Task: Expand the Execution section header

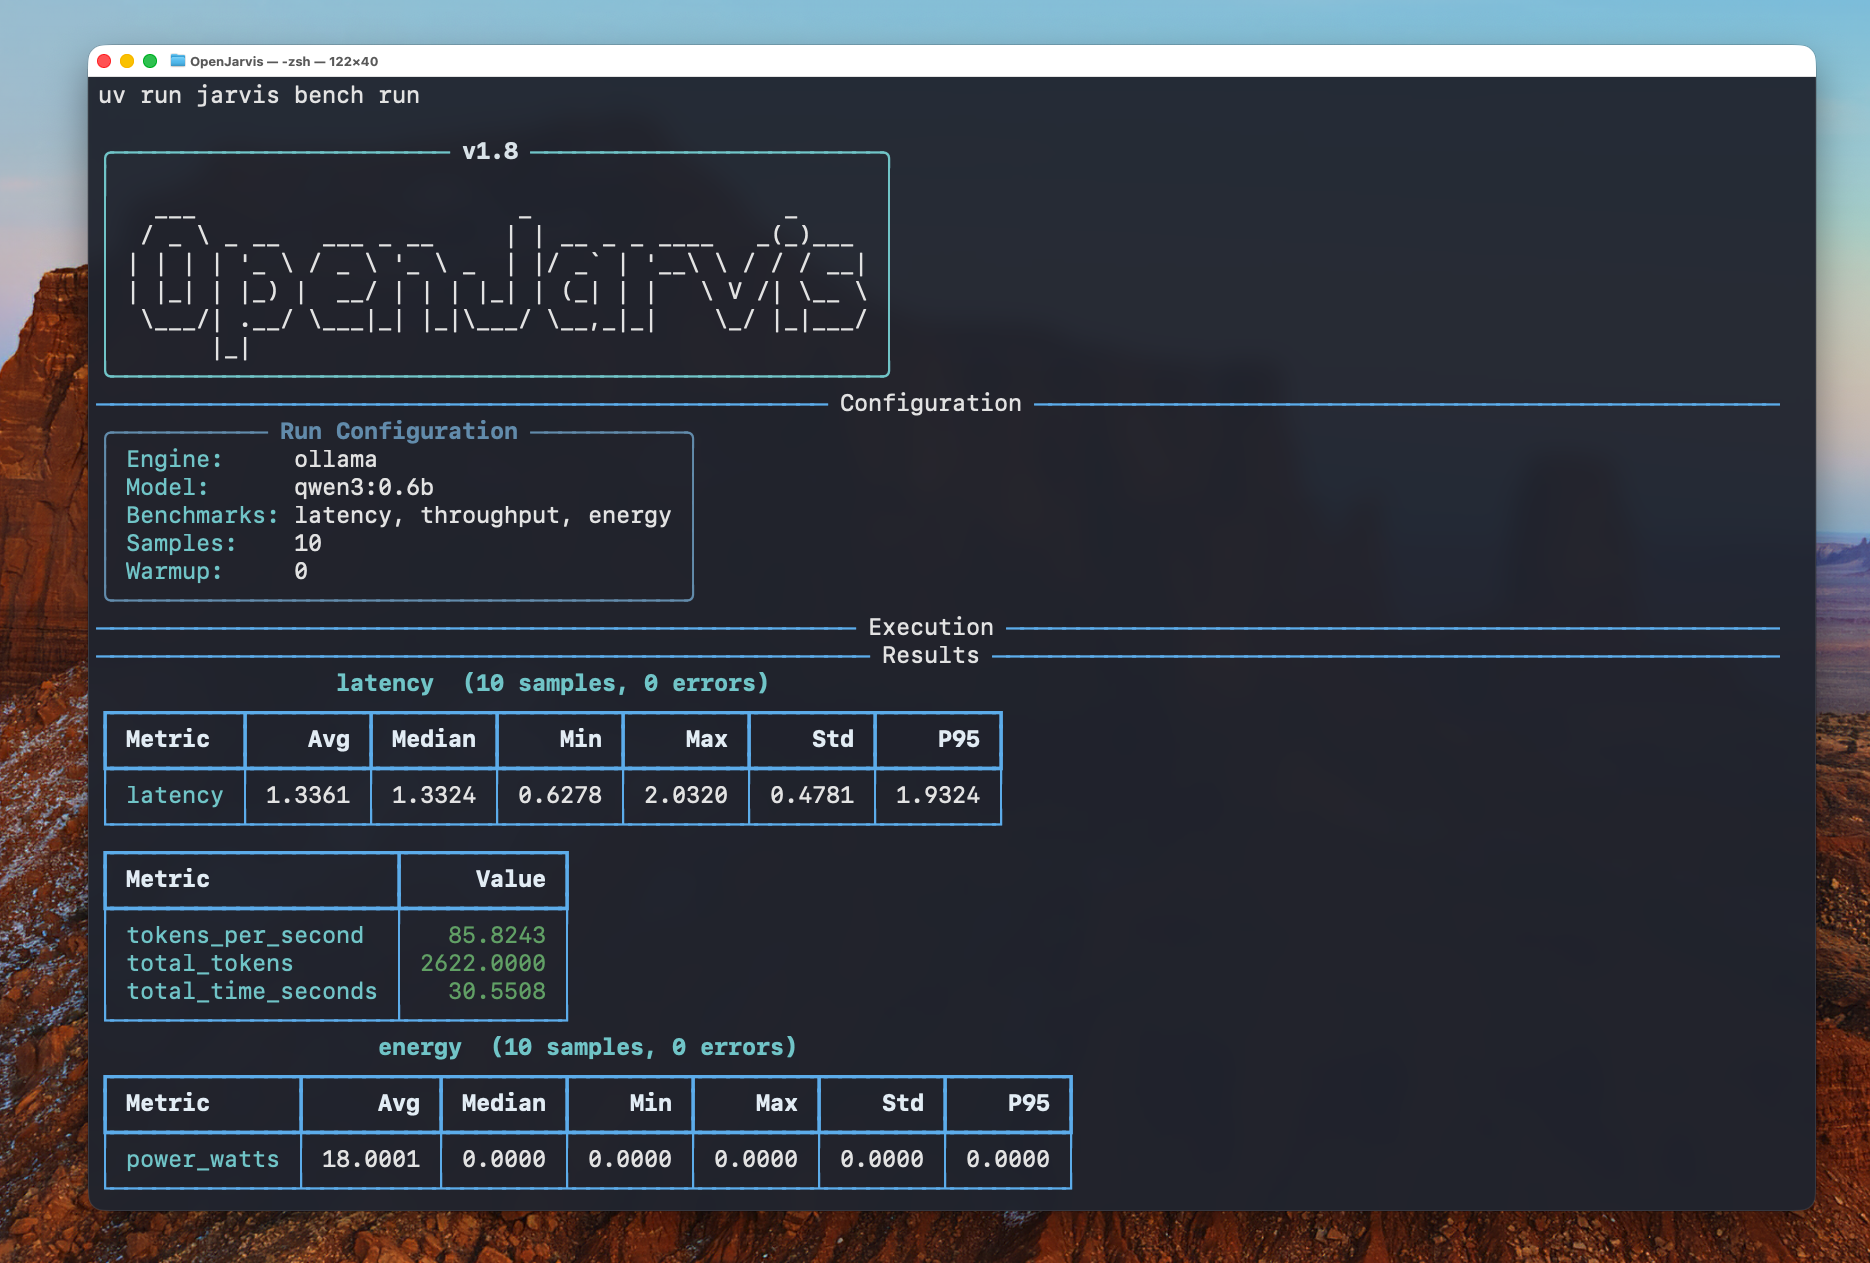Action: (930, 627)
